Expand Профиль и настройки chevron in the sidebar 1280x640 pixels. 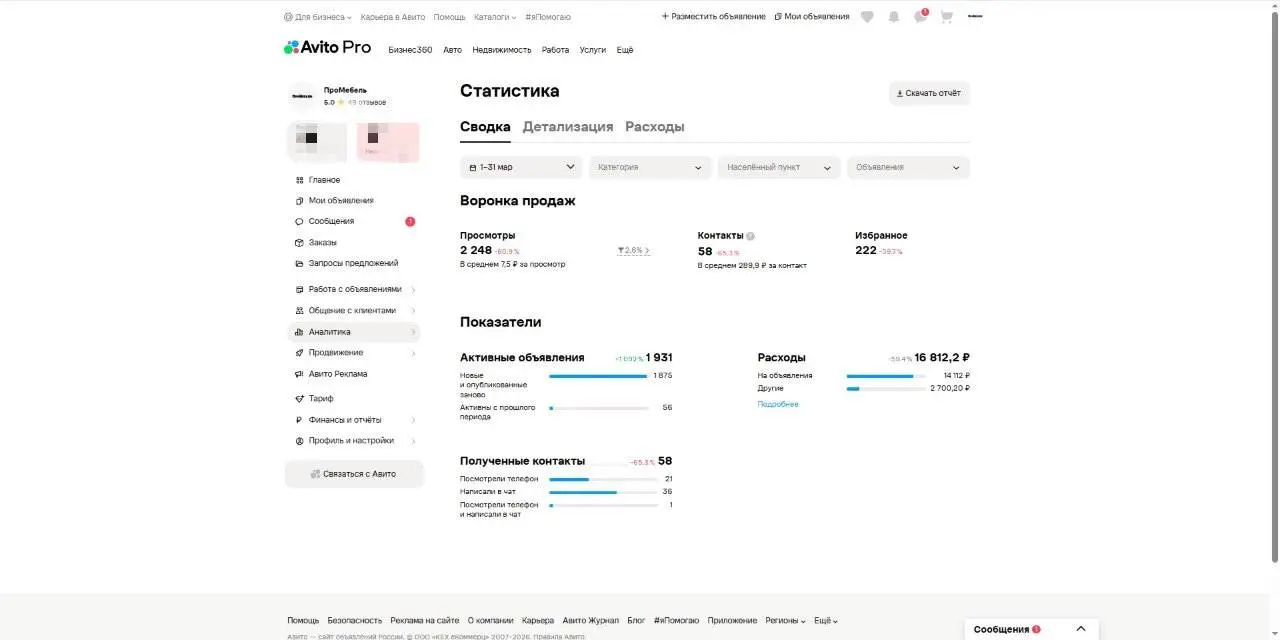tap(413, 441)
